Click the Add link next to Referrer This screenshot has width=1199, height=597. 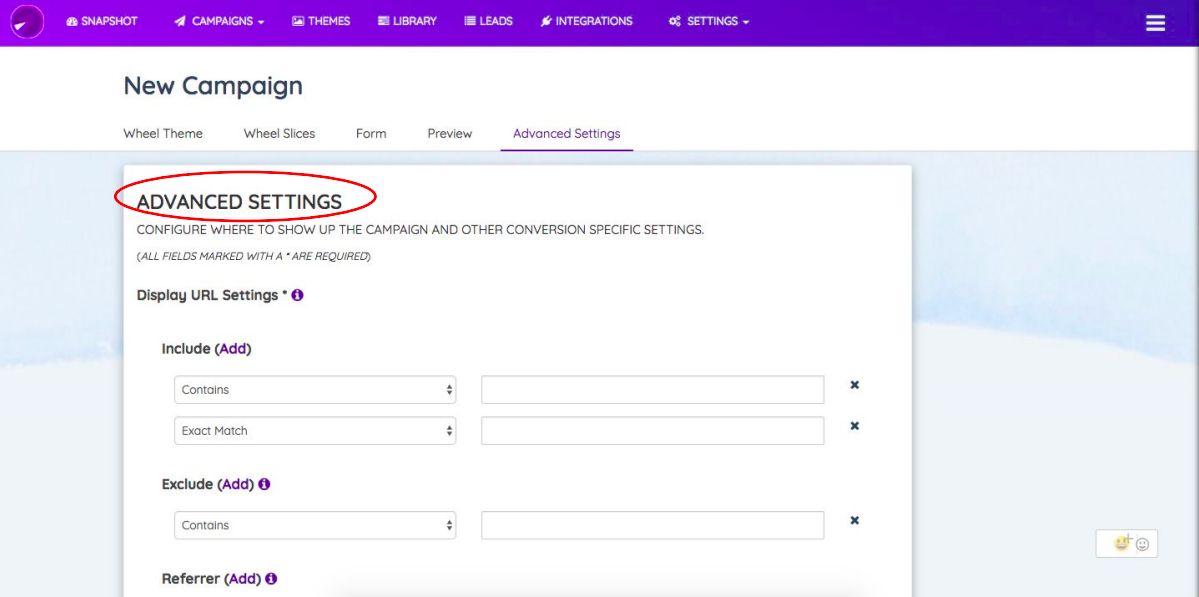pos(242,579)
